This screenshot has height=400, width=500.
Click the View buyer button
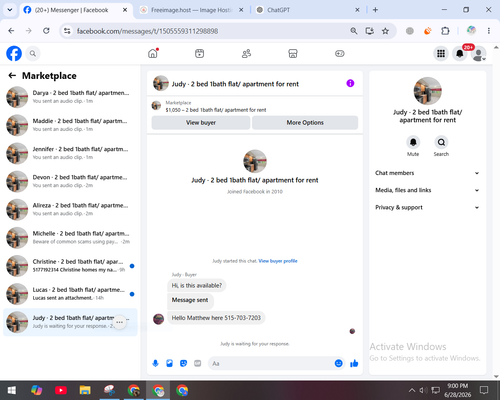pos(201,122)
